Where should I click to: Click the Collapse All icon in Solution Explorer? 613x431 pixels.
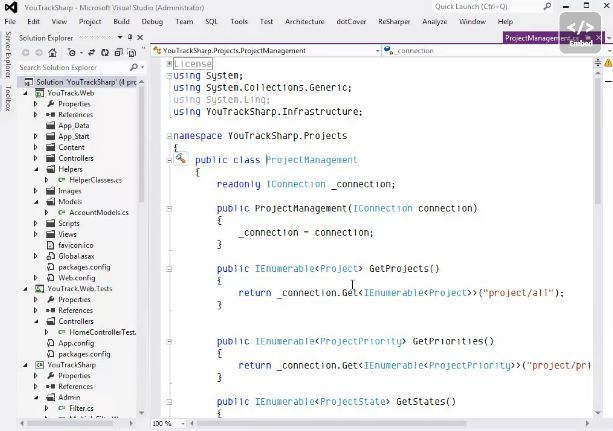pos(118,52)
